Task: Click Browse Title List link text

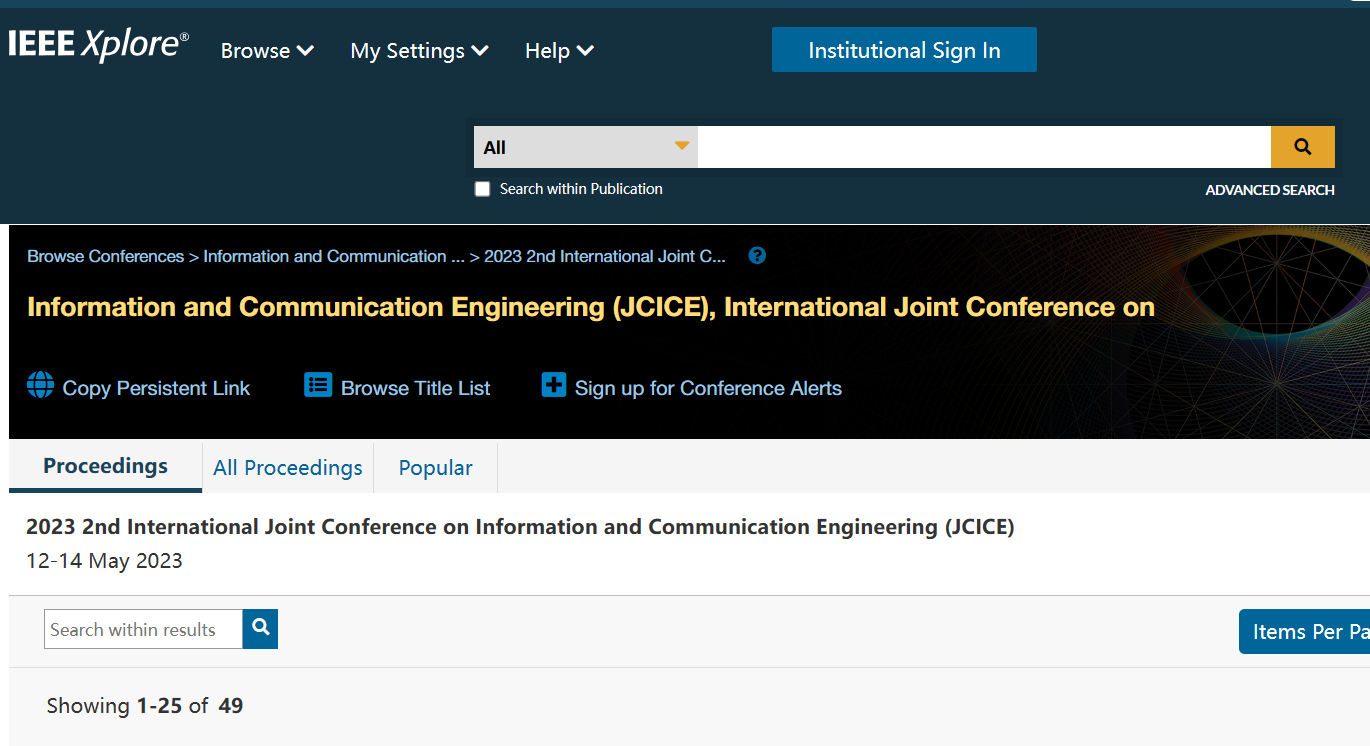Action: 416,388
